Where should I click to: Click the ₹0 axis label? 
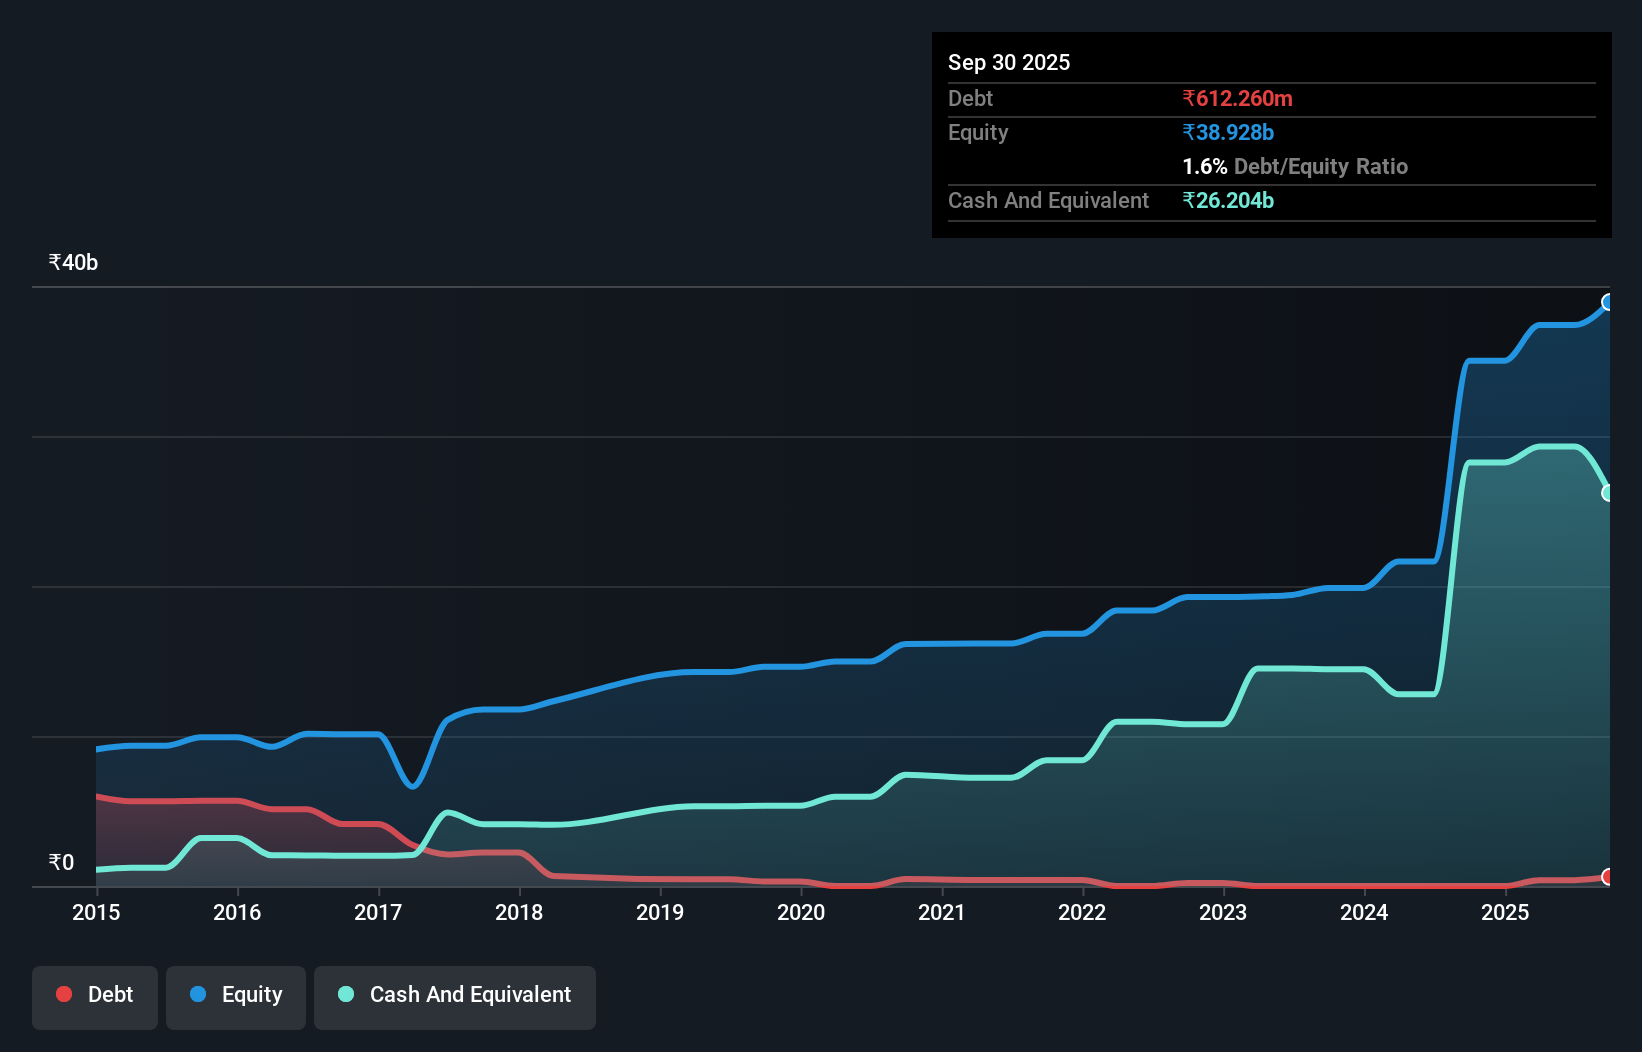(x=62, y=863)
